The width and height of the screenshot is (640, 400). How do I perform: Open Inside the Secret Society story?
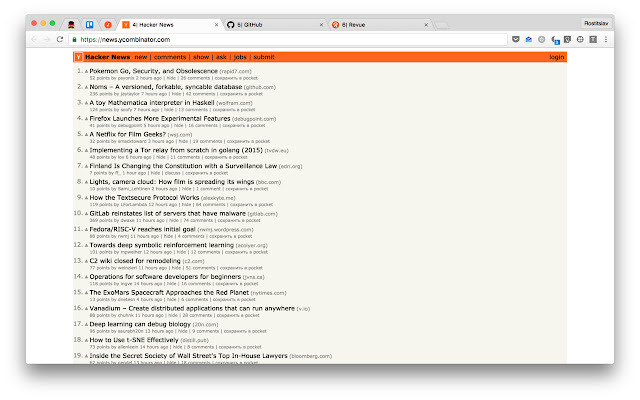[x=188, y=356]
